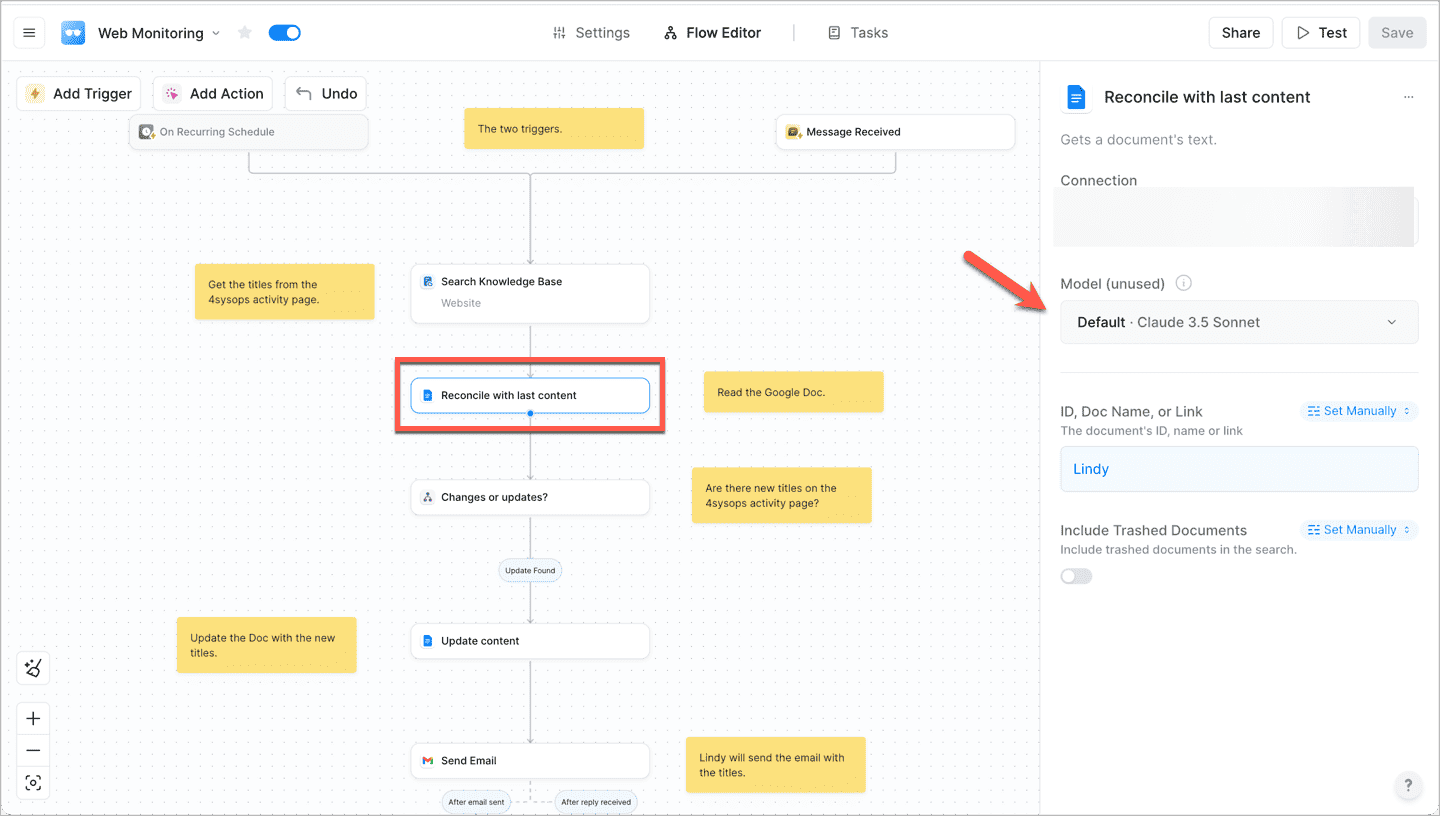Open the hamburger menu icon
Screen dimensions: 1440x816
(29, 33)
